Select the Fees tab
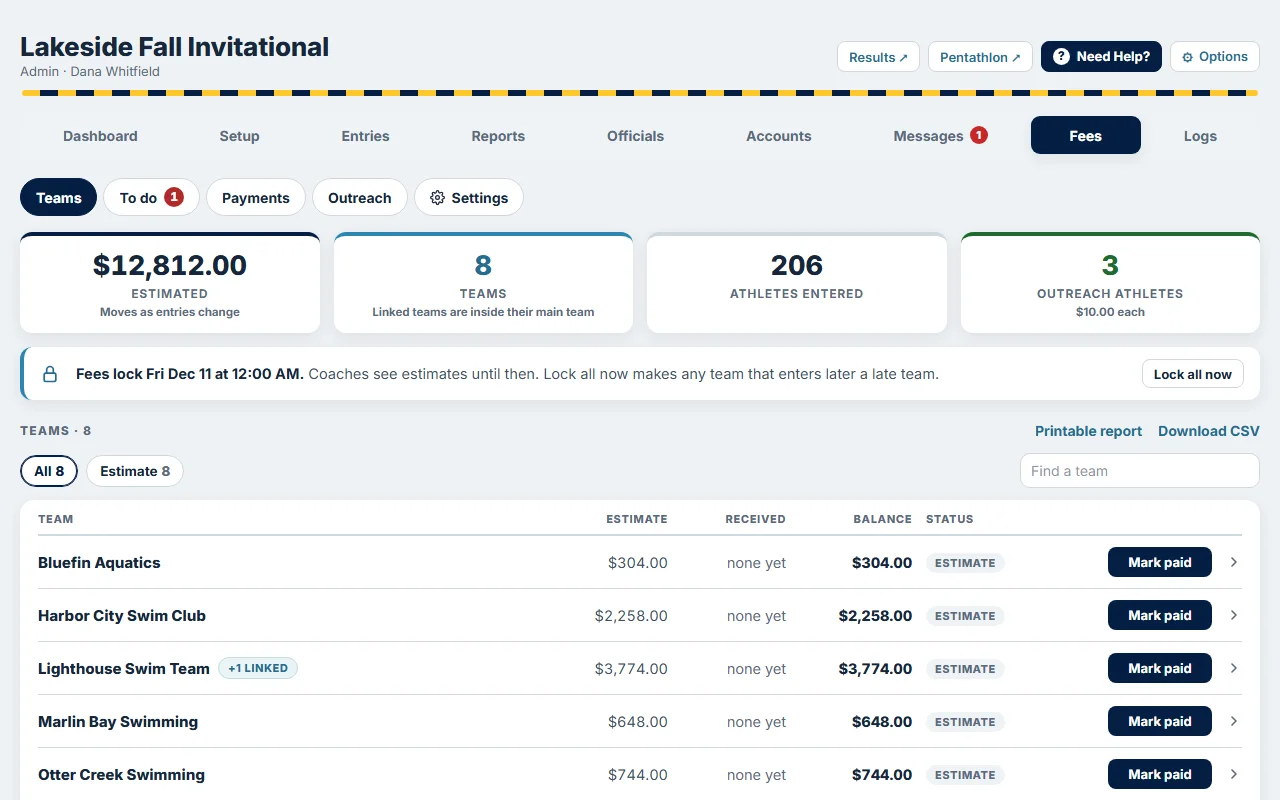This screenshot has height=800, width=1280. tap(1086, 136)
